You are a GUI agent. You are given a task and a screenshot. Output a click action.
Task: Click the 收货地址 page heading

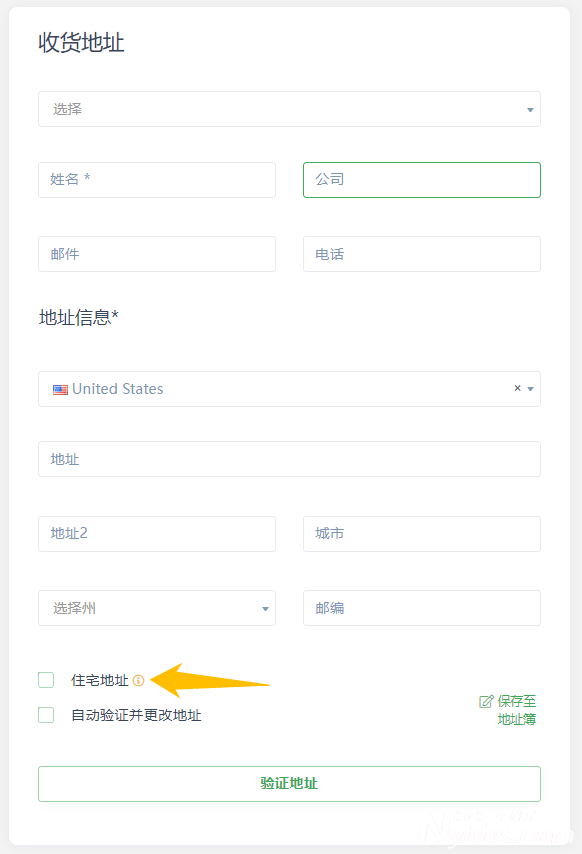[80, 43]
